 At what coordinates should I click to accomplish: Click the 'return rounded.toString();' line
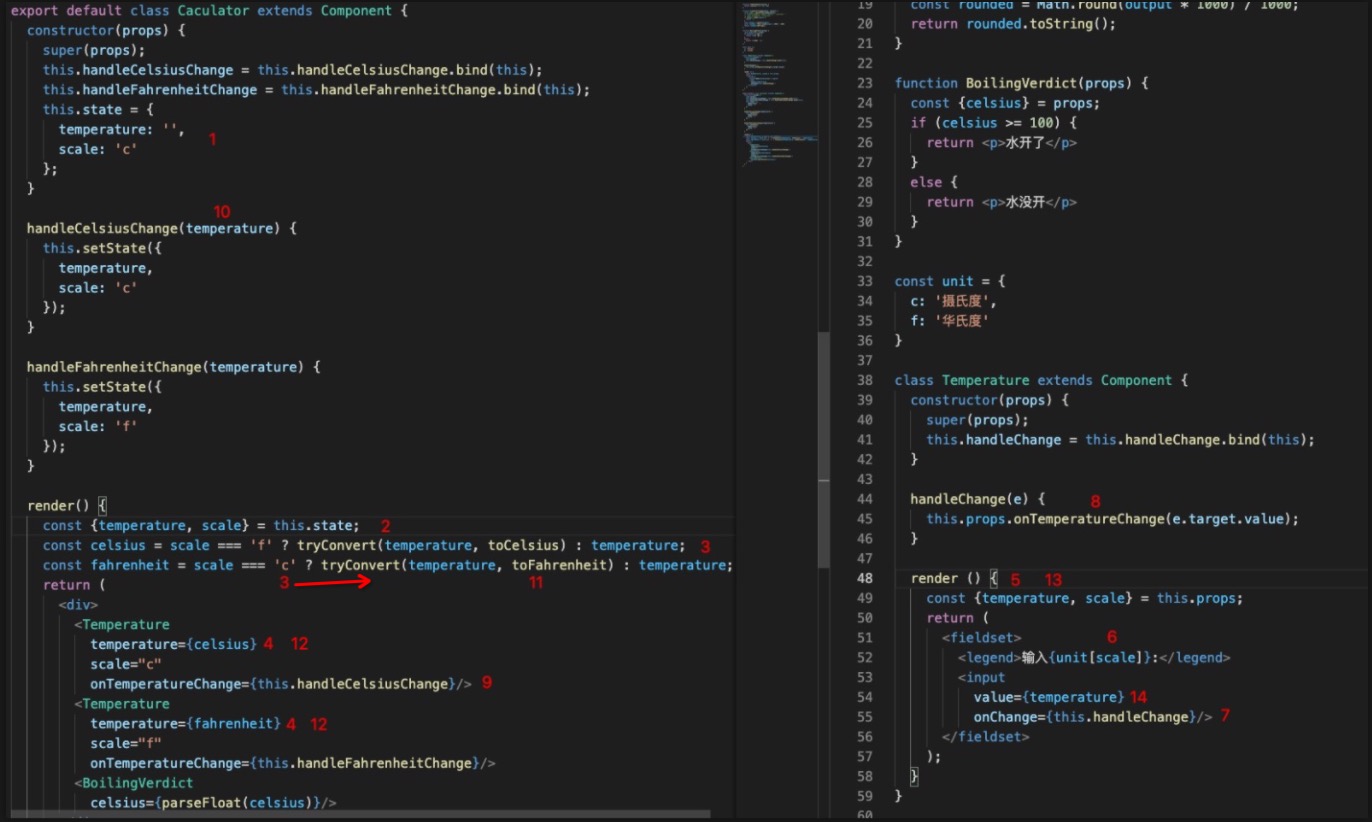point(1012,24)
